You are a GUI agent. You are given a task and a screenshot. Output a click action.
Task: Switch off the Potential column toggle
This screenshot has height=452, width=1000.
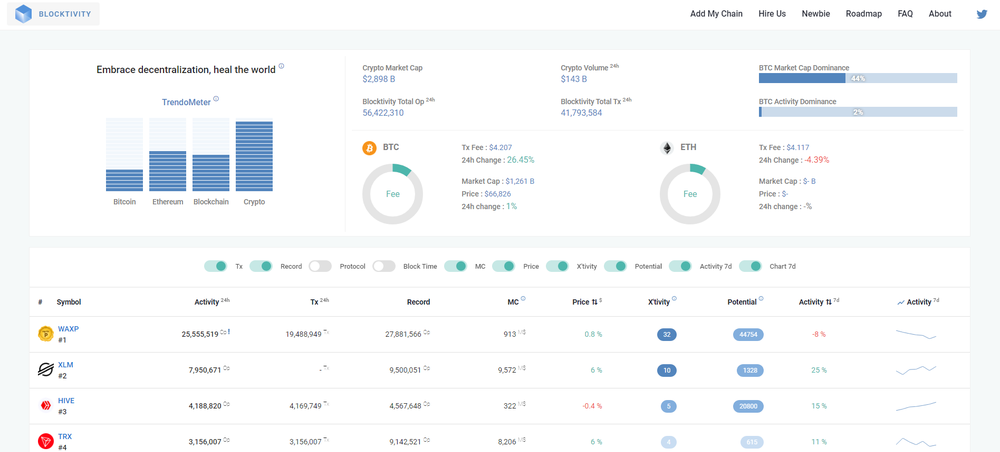click(x=615, y=266)
